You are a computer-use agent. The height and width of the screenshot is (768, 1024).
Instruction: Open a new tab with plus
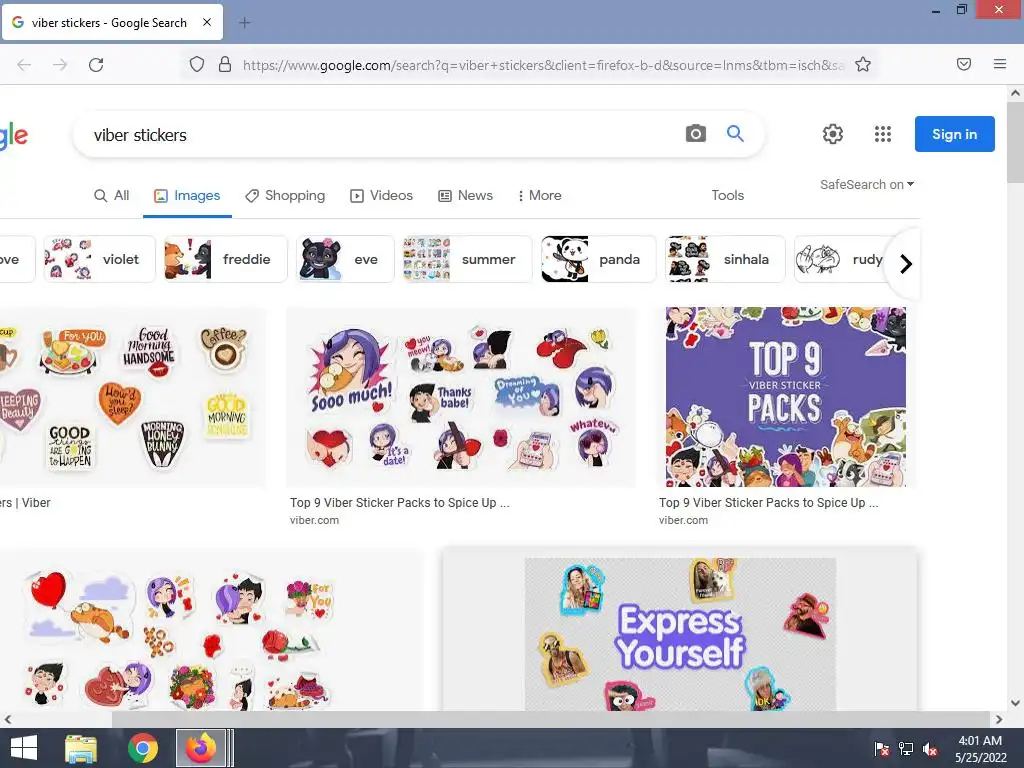pos(244,23)
